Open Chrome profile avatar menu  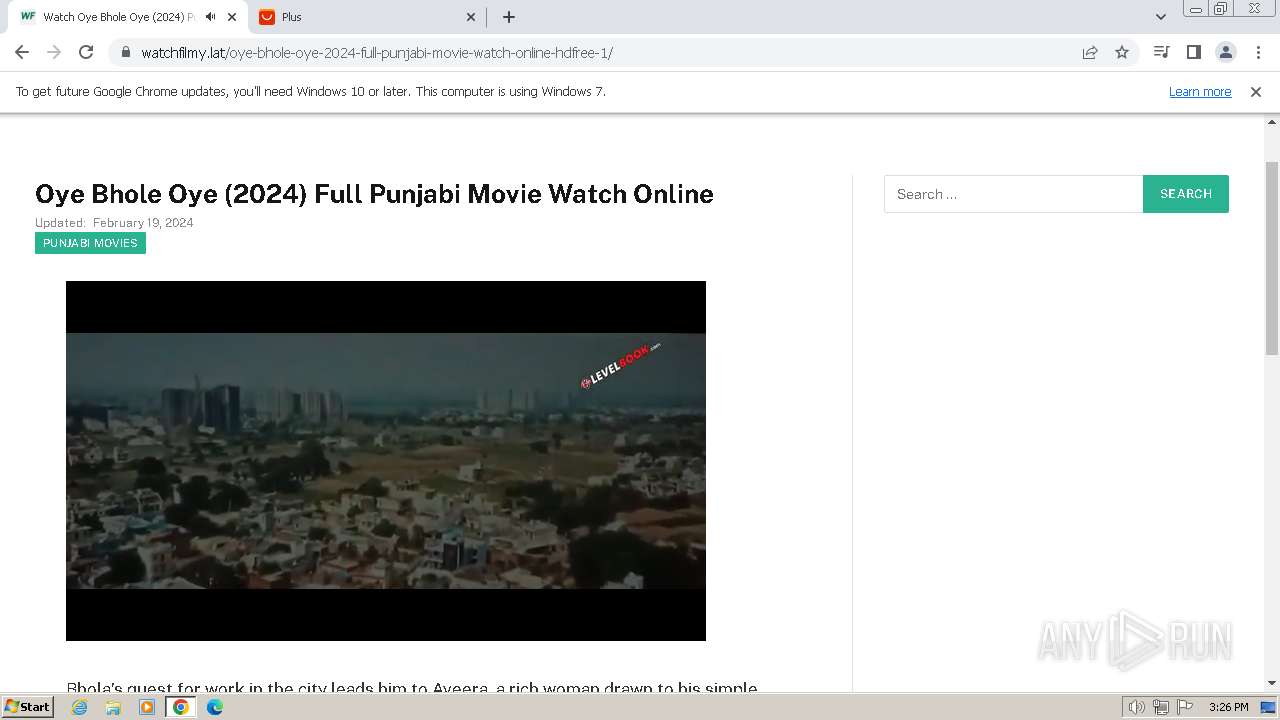[x=1225, y=52]
